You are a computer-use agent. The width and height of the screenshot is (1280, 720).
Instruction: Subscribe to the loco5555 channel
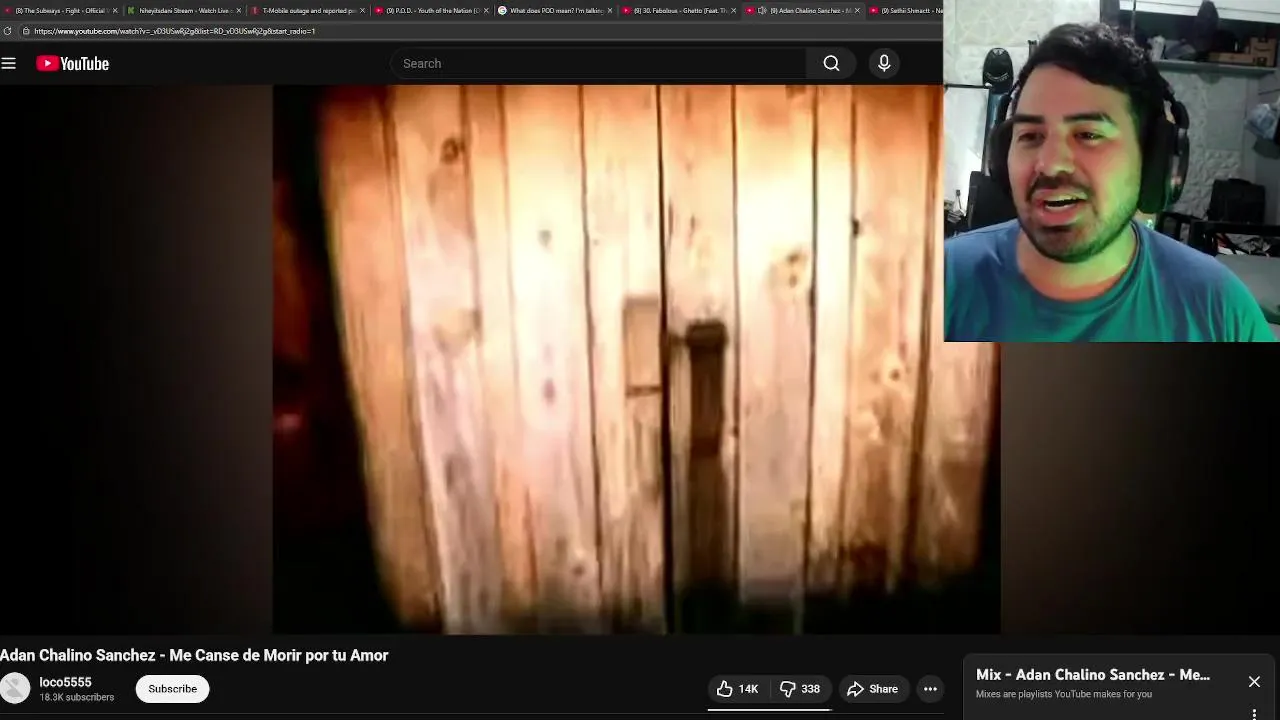(172, 689)
